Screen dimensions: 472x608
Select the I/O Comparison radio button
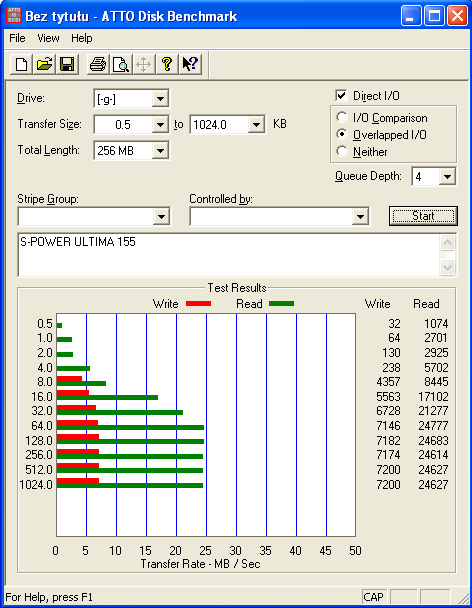coord(342,117)
